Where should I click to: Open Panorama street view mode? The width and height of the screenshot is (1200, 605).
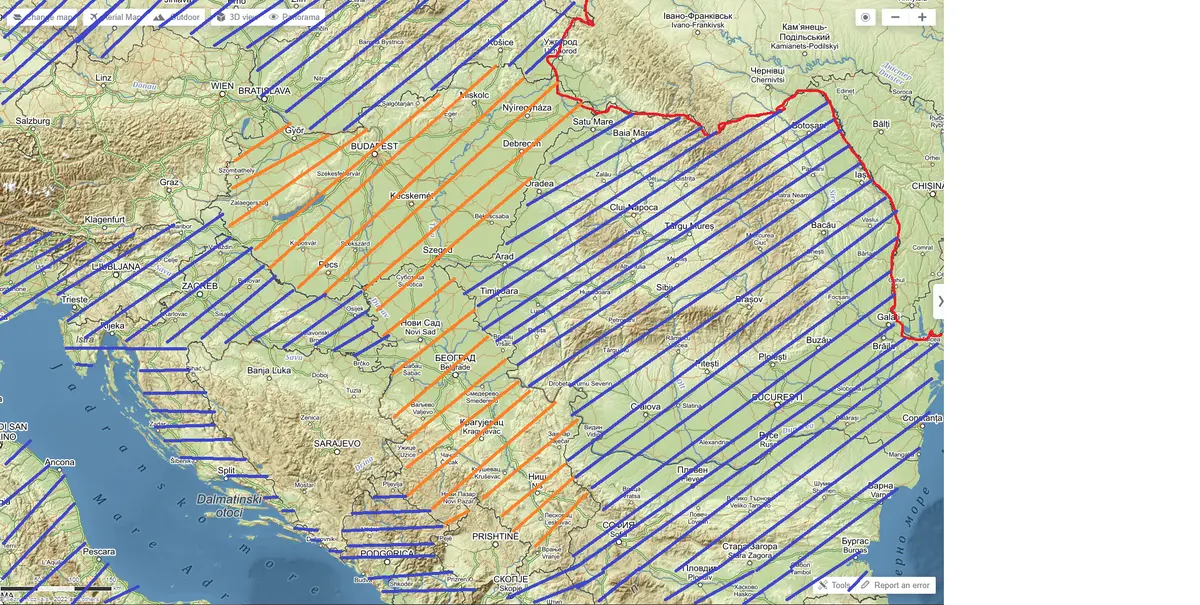click(295, 17)
